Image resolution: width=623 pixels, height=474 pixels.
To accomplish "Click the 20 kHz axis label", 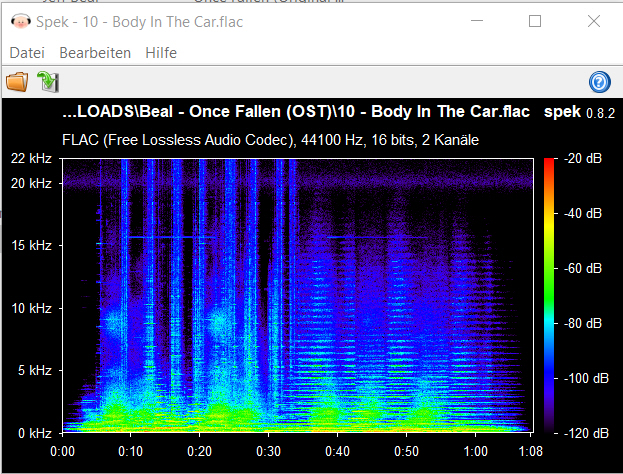I will coord(31,183).
